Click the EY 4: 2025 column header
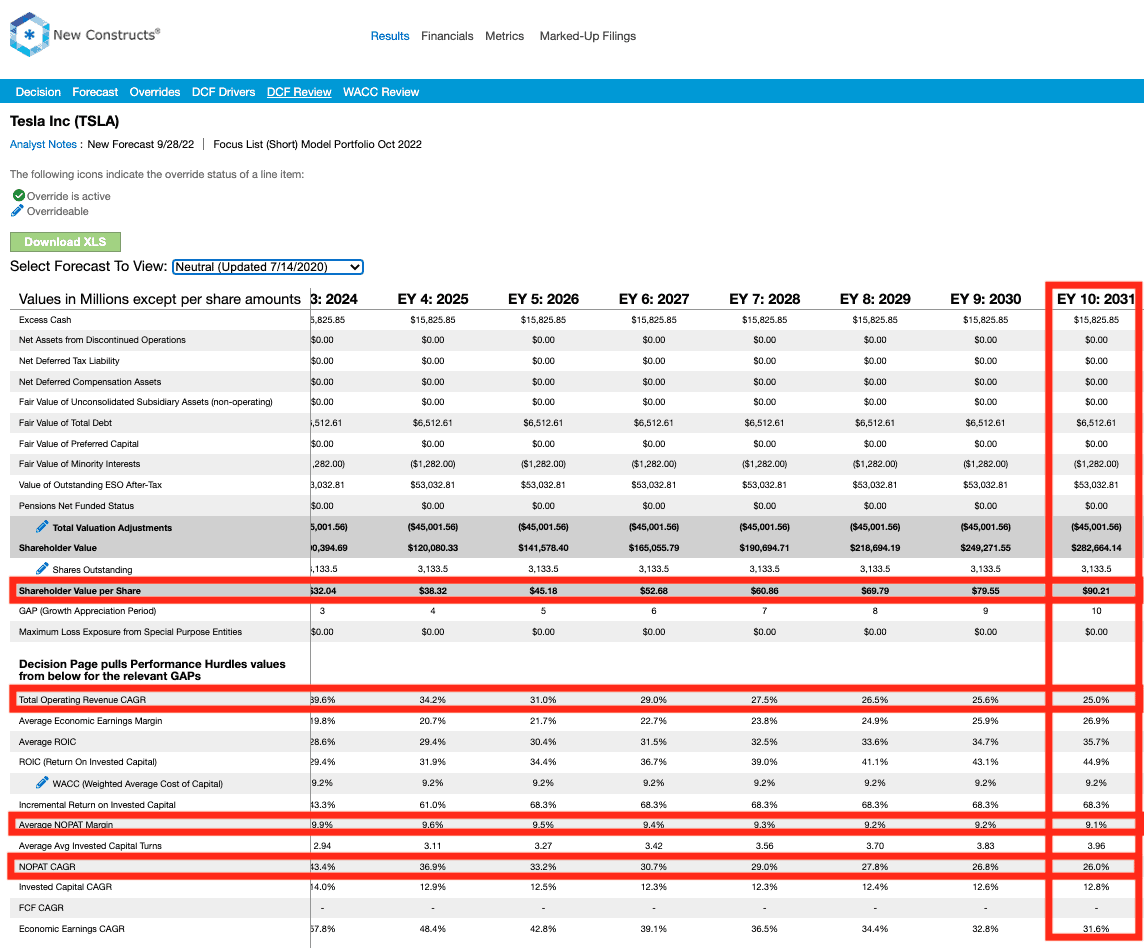 point(433,299)
